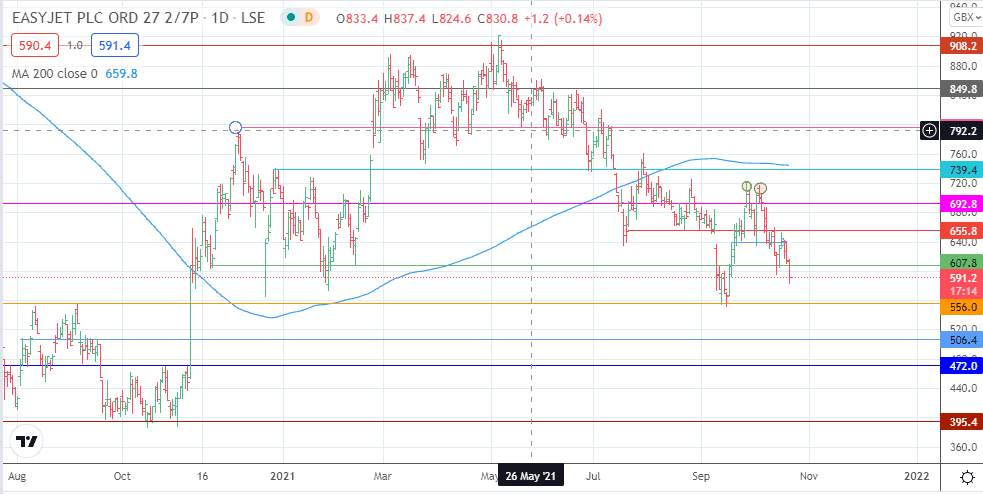Click the magenta 692.8 price label
Viewport: 983px width, 494px height.
click(x=962, y=203)
